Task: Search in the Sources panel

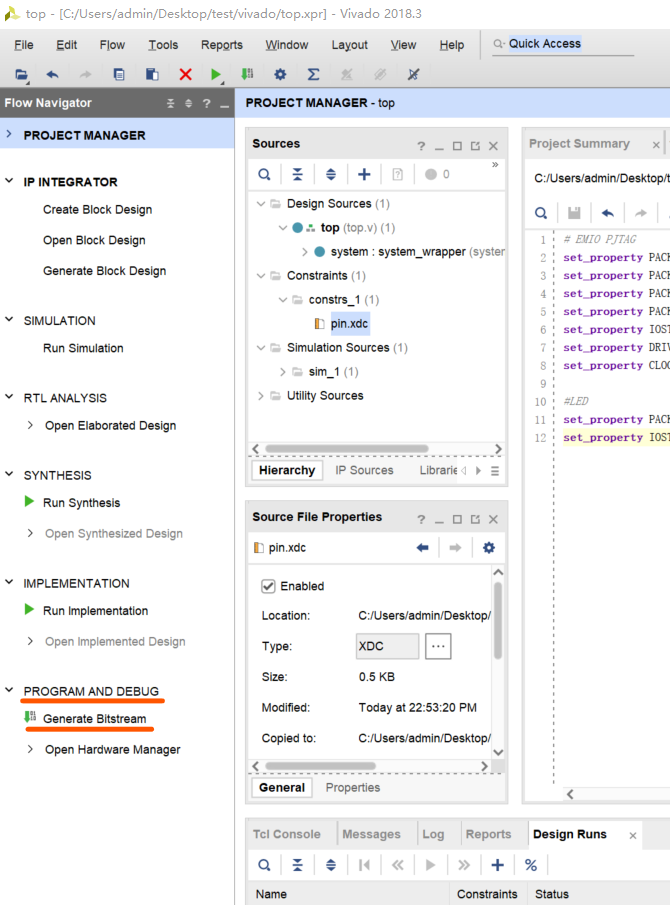Action: point(264,174)
